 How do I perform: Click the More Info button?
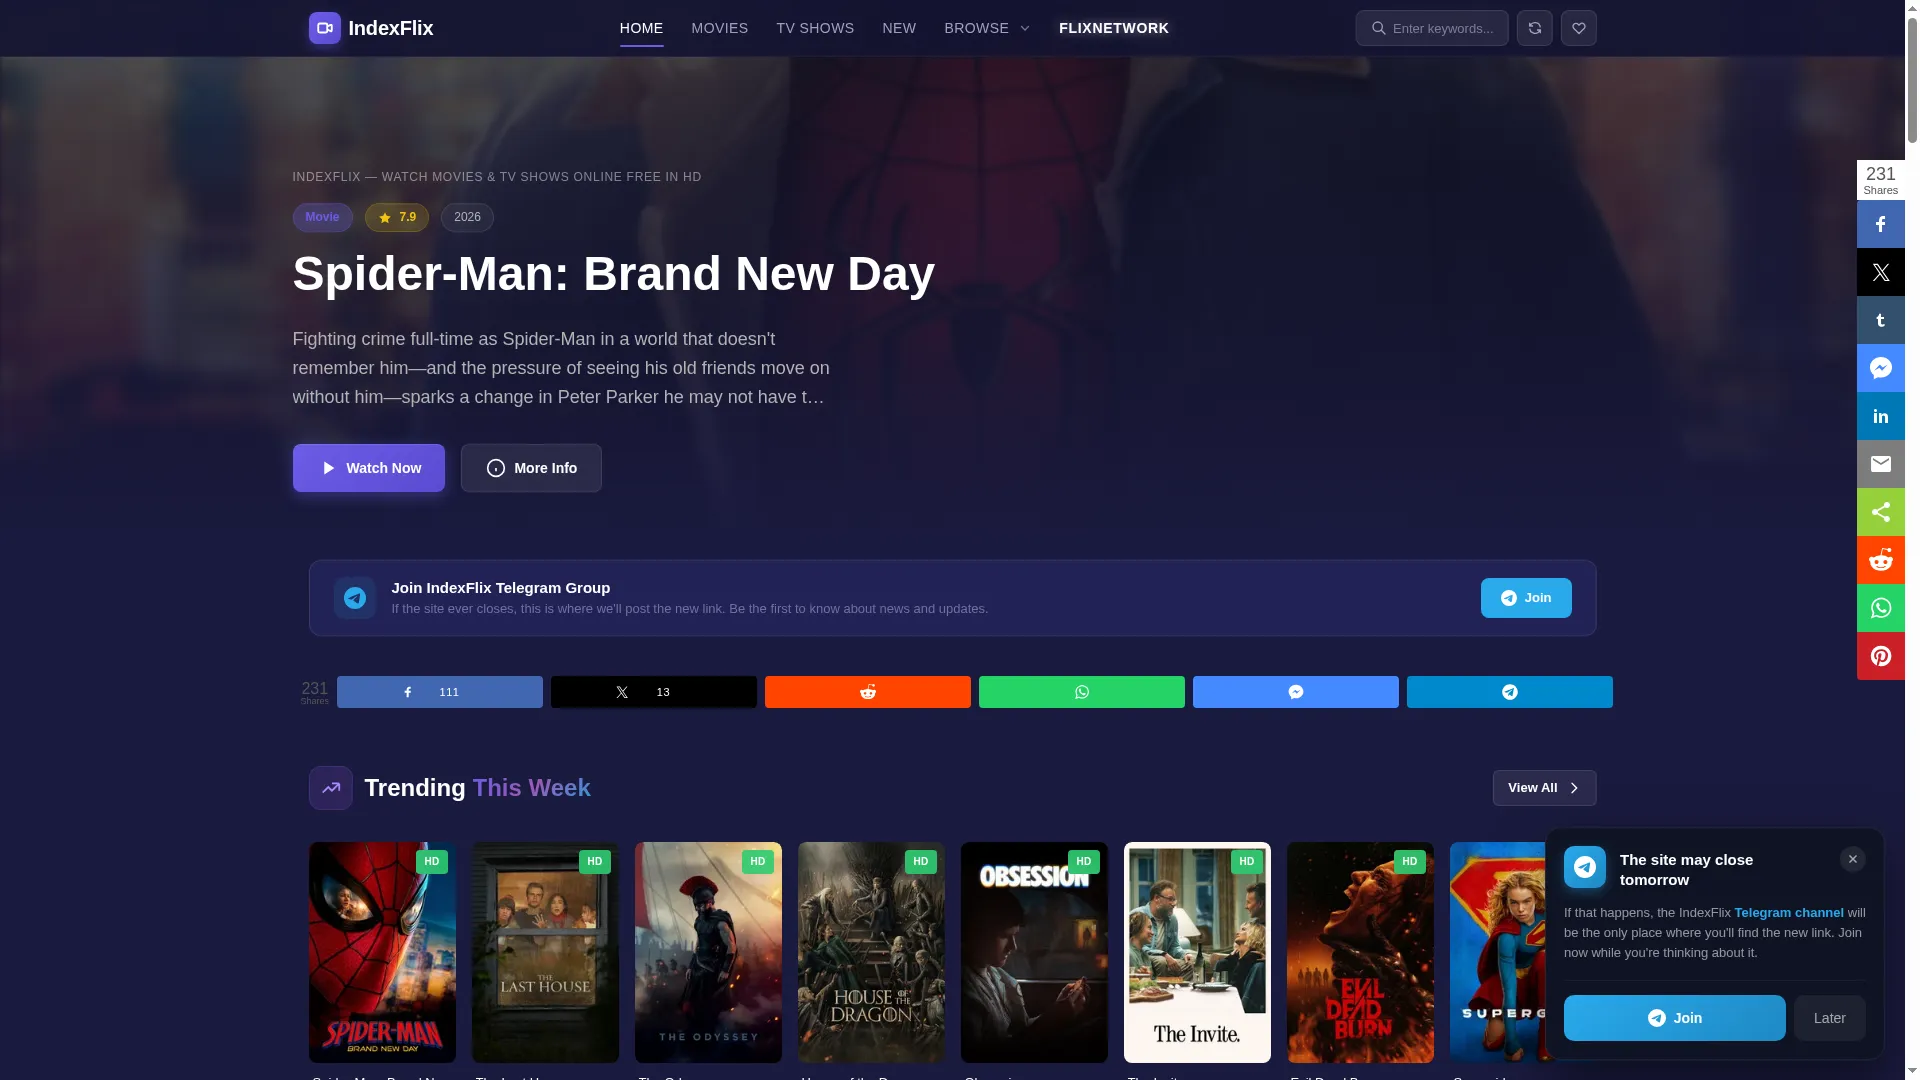pos(531,468)
